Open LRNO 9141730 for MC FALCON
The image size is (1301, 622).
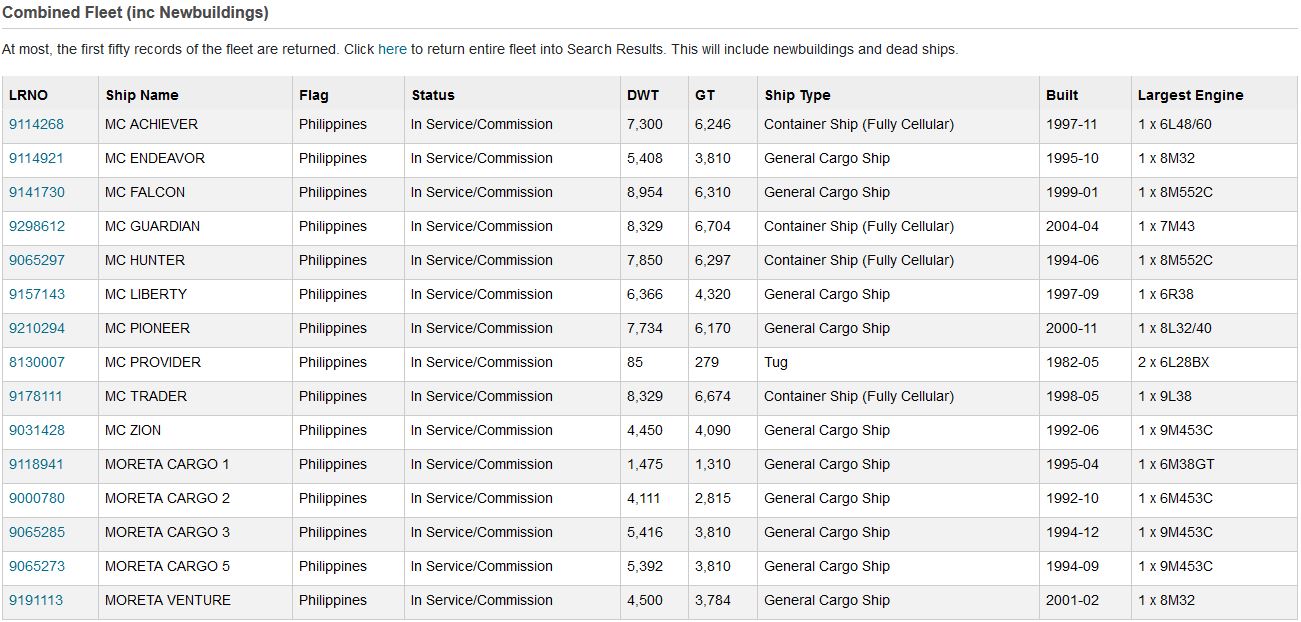tap(36, 192)
